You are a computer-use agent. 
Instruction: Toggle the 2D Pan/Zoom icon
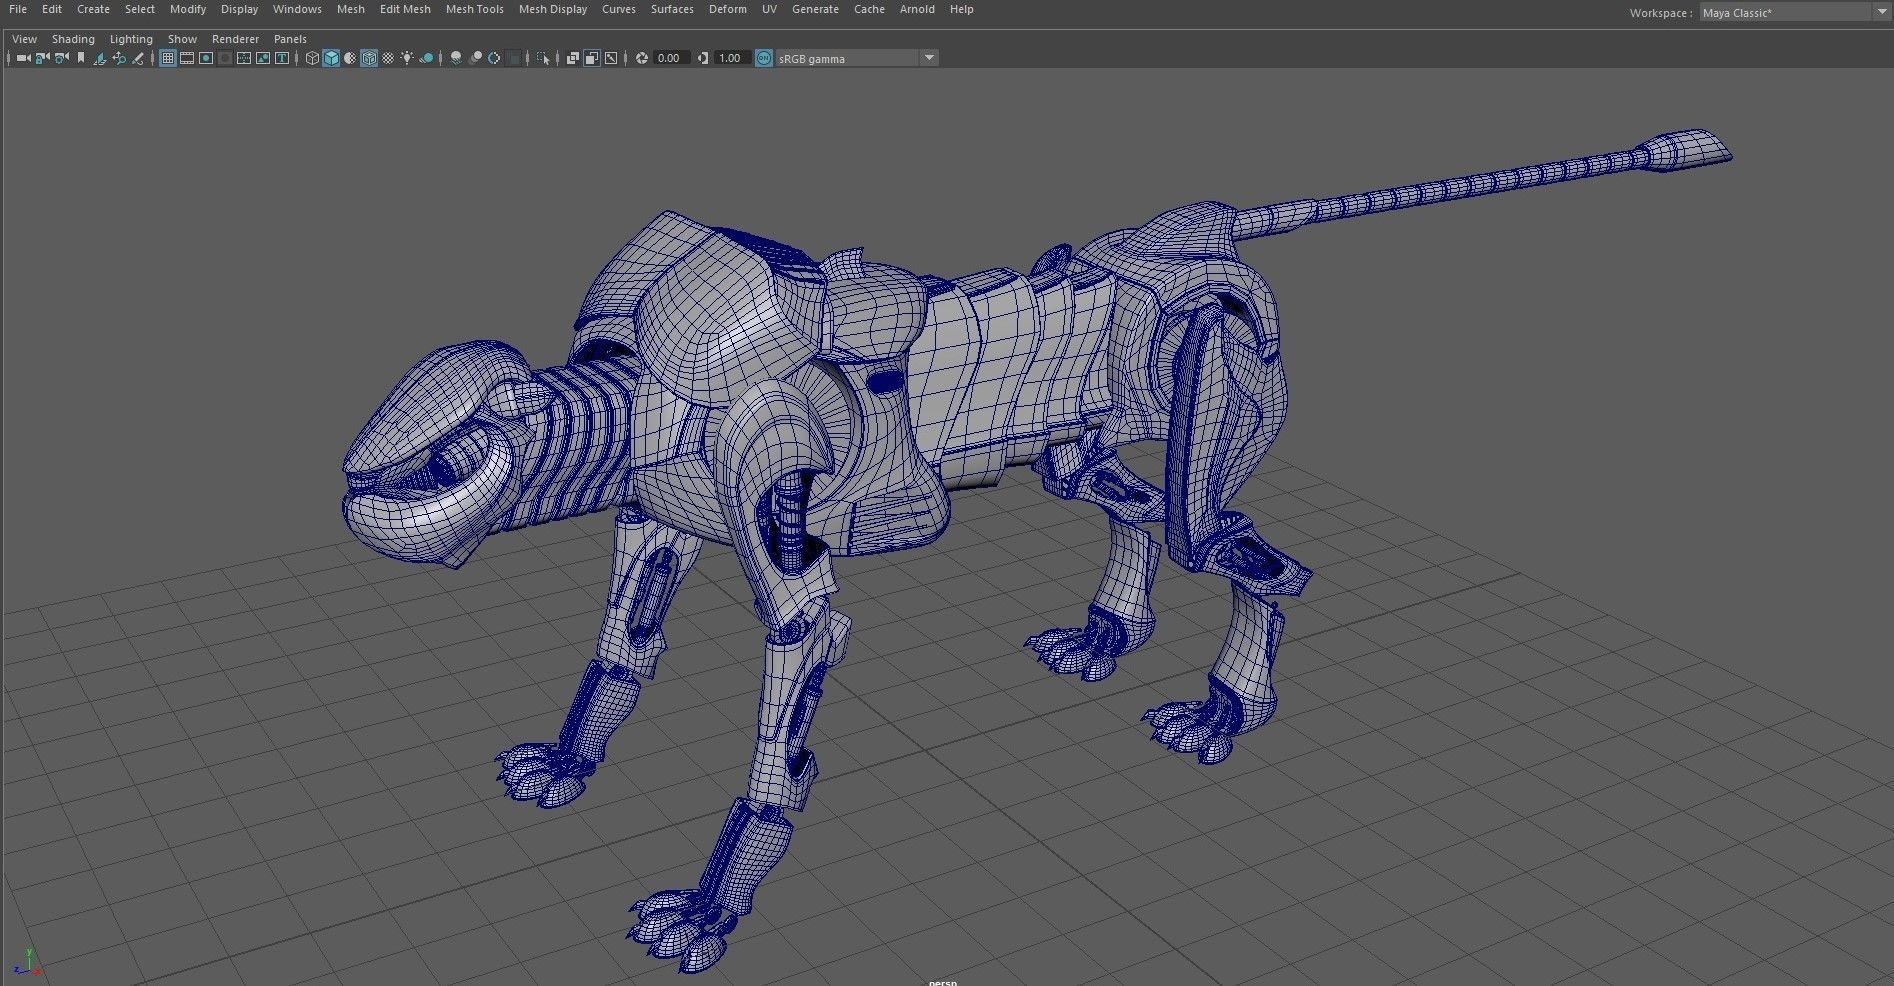pyautogui.click(x=119, y=58)
